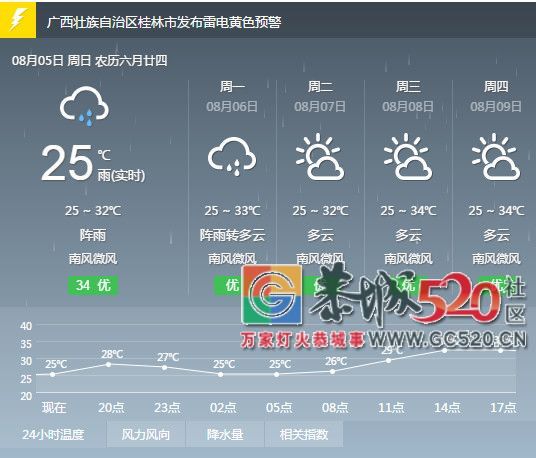Click the chart point above 17点
The image size is (536, 458).
pyautogui.click(x=500, y=350)
